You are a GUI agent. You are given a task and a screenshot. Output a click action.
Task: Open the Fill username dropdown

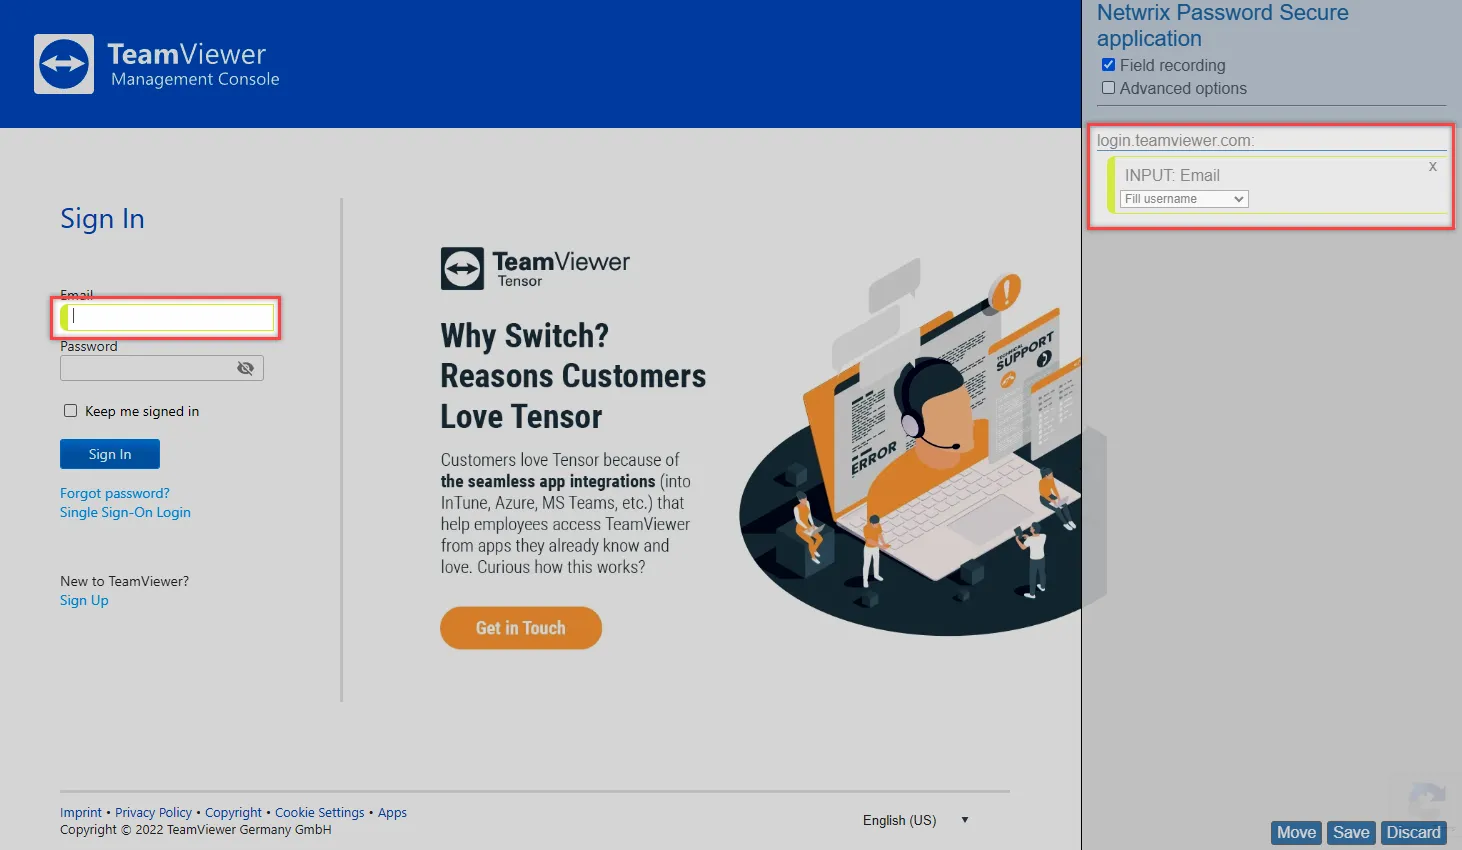click(x=1184, y=199)
